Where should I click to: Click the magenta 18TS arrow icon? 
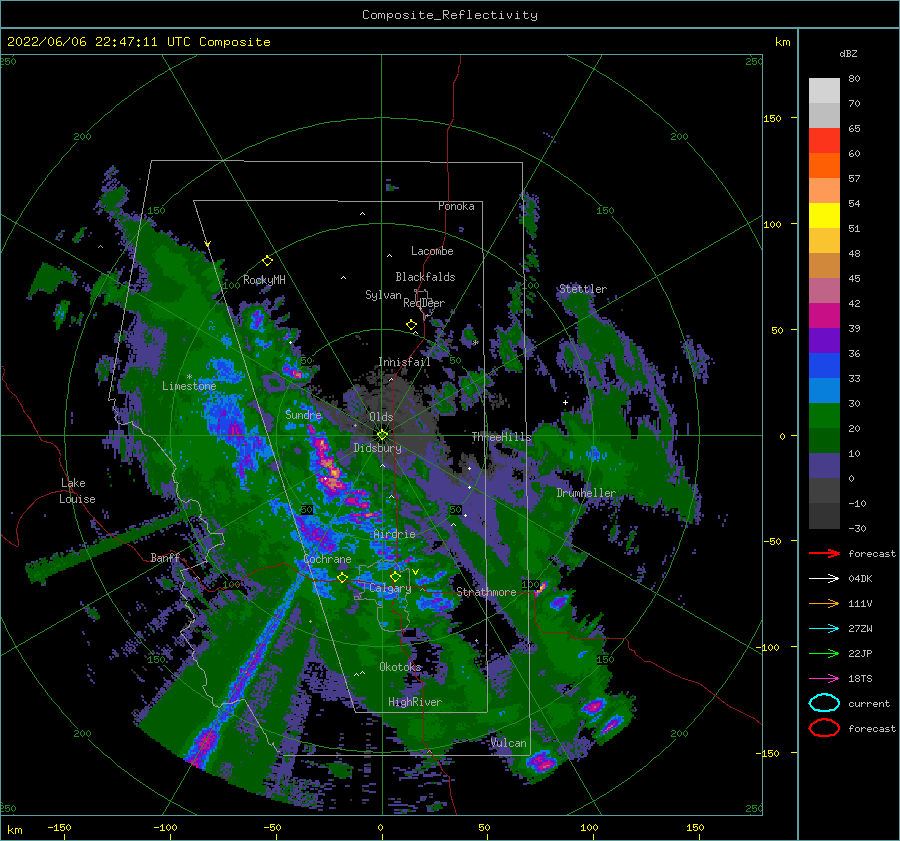click(x=824, y=679)
